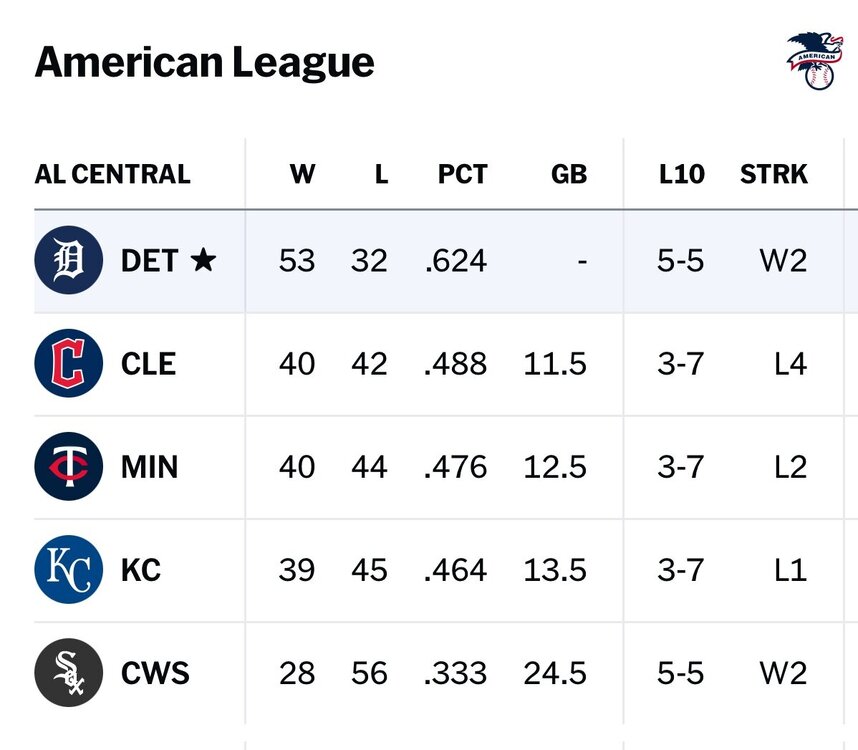Open the Cleveland Guardians logo
The width and height of the screenshot is (858, 750).
point(68,363)
